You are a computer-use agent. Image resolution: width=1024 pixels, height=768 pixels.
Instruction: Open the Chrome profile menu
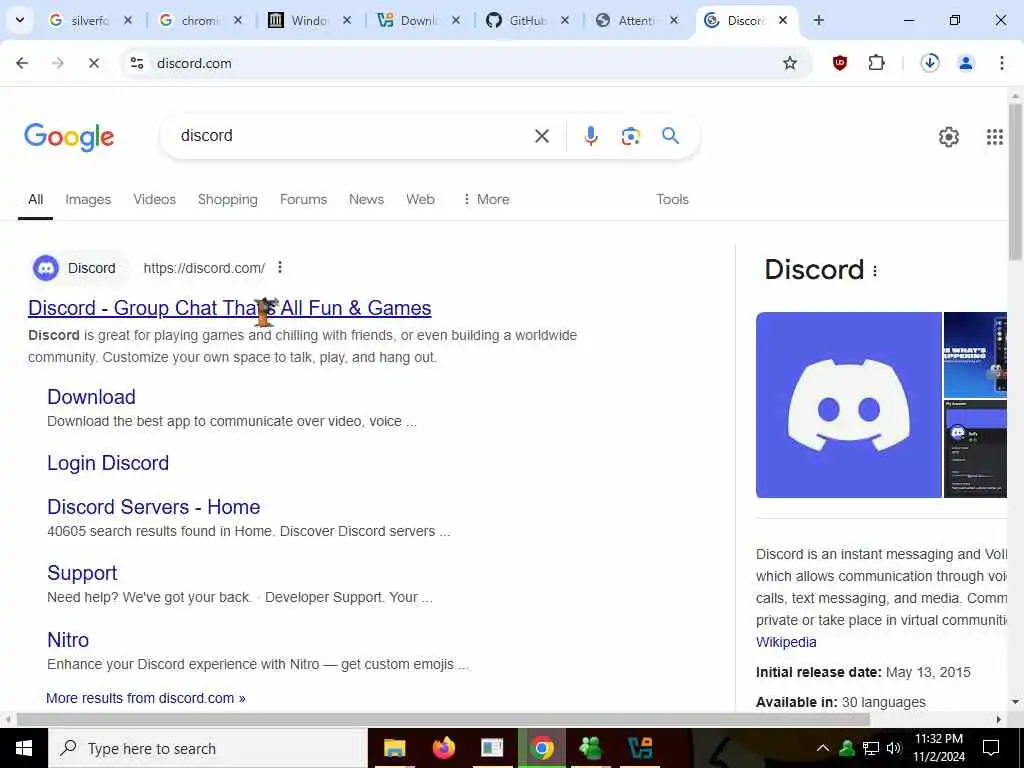point(966,63)
